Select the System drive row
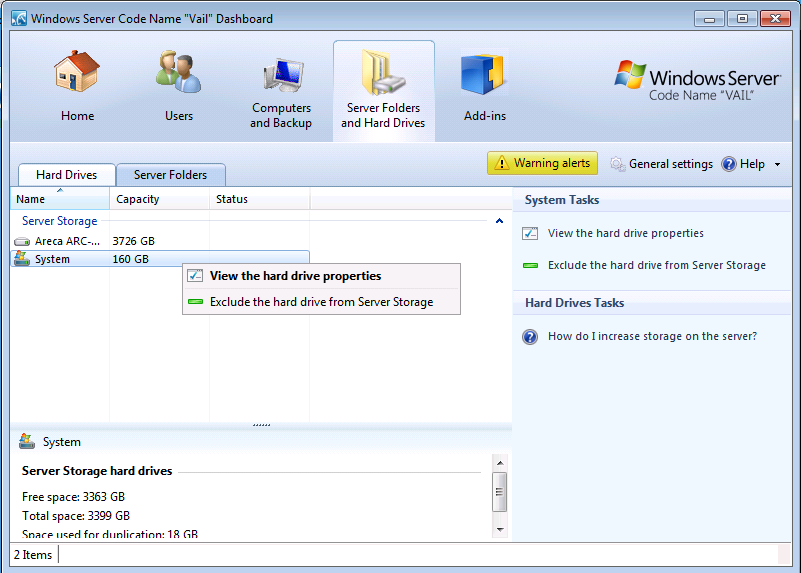 click(160, 259)
